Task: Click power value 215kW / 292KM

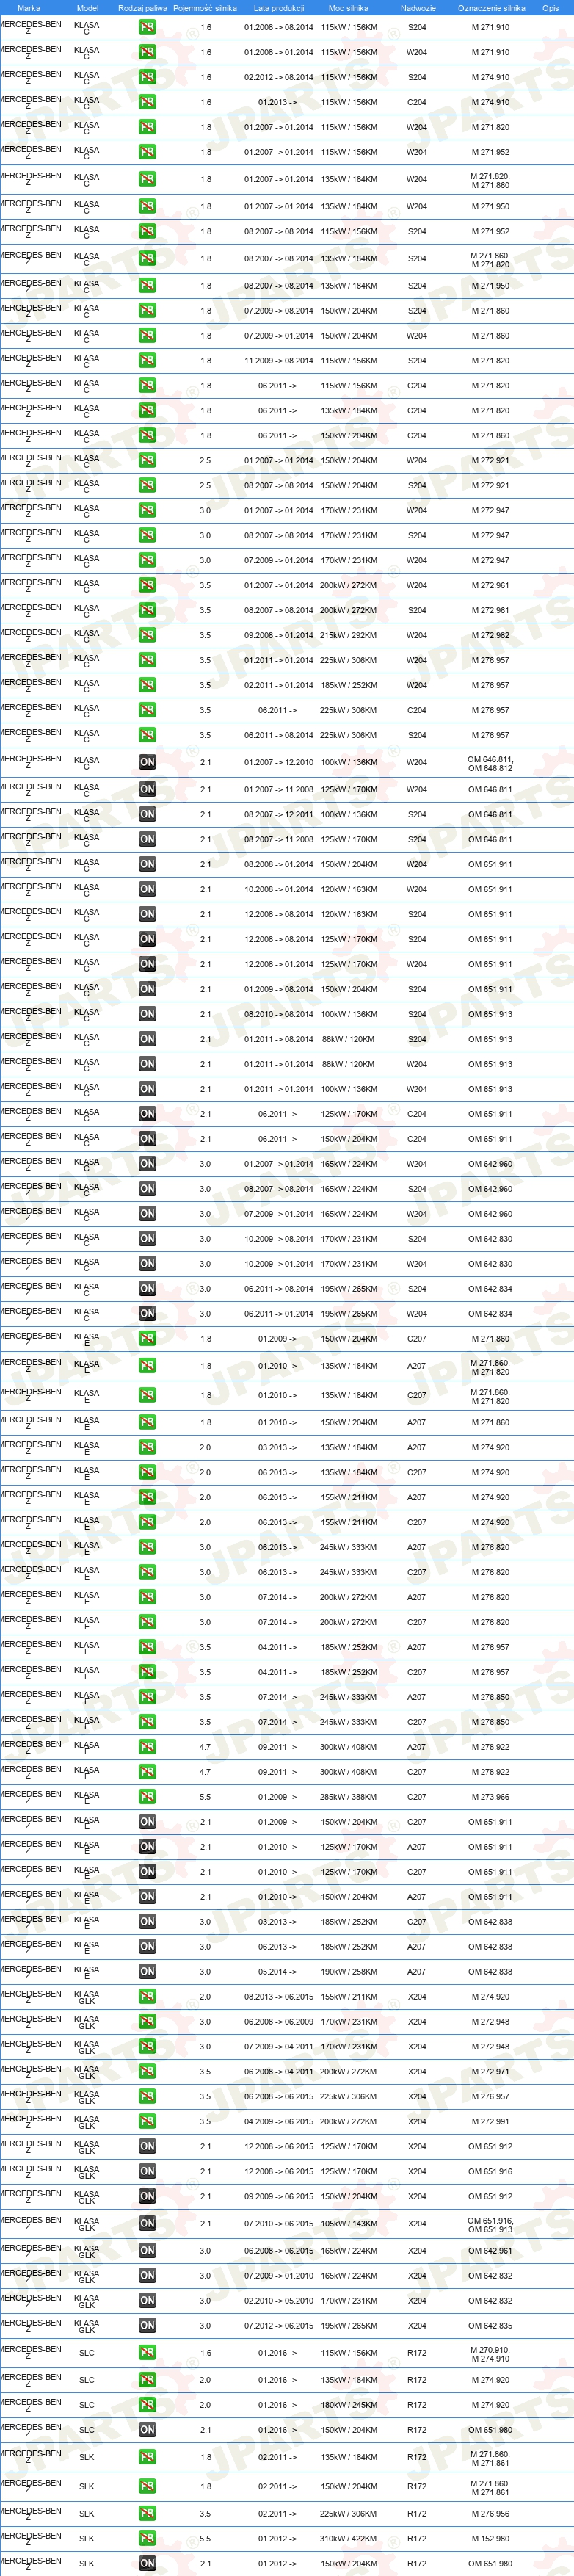Action: click(x=348, y=635)
